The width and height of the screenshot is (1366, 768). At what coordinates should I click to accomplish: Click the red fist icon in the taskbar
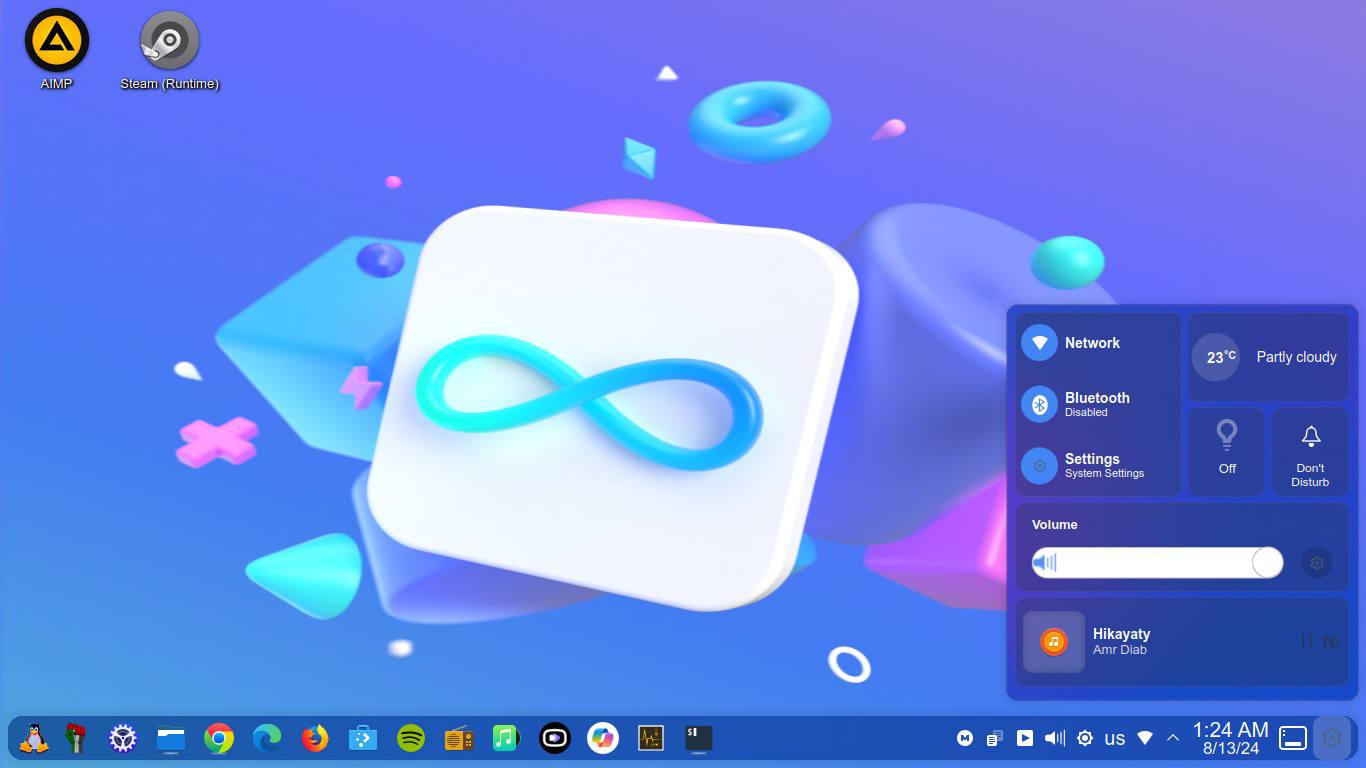coord(76,739)
